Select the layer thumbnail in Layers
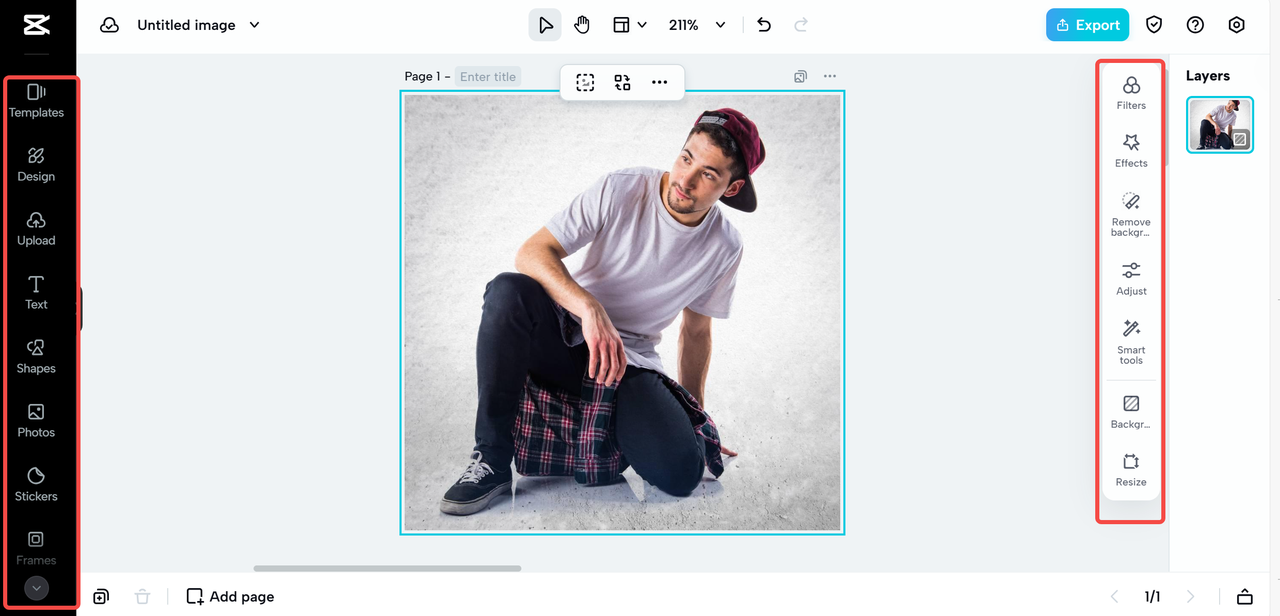Image resolution: width=1280 pixels, height=616 pixels. pos(1220,125)
